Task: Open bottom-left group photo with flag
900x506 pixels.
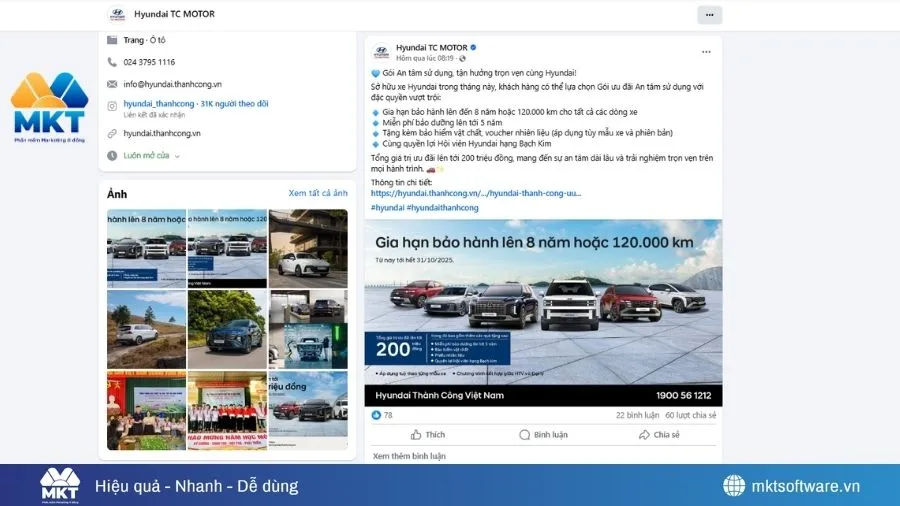Action: [x=146, y=410]
